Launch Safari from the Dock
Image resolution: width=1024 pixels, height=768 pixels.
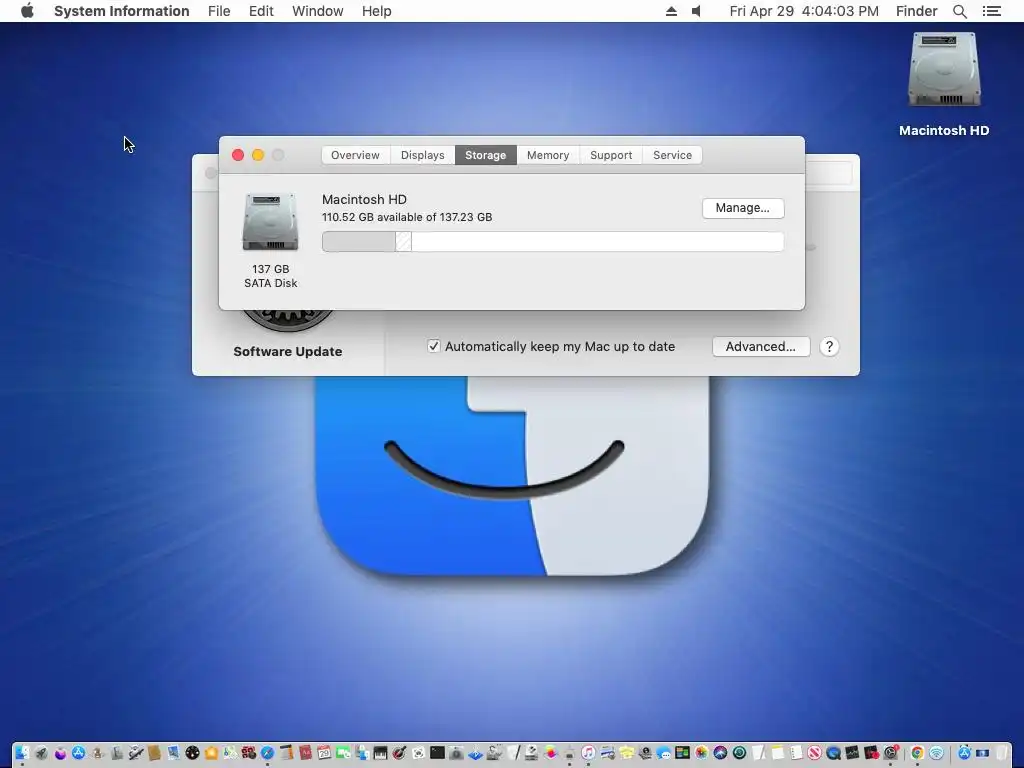click(x=267, y=753)
